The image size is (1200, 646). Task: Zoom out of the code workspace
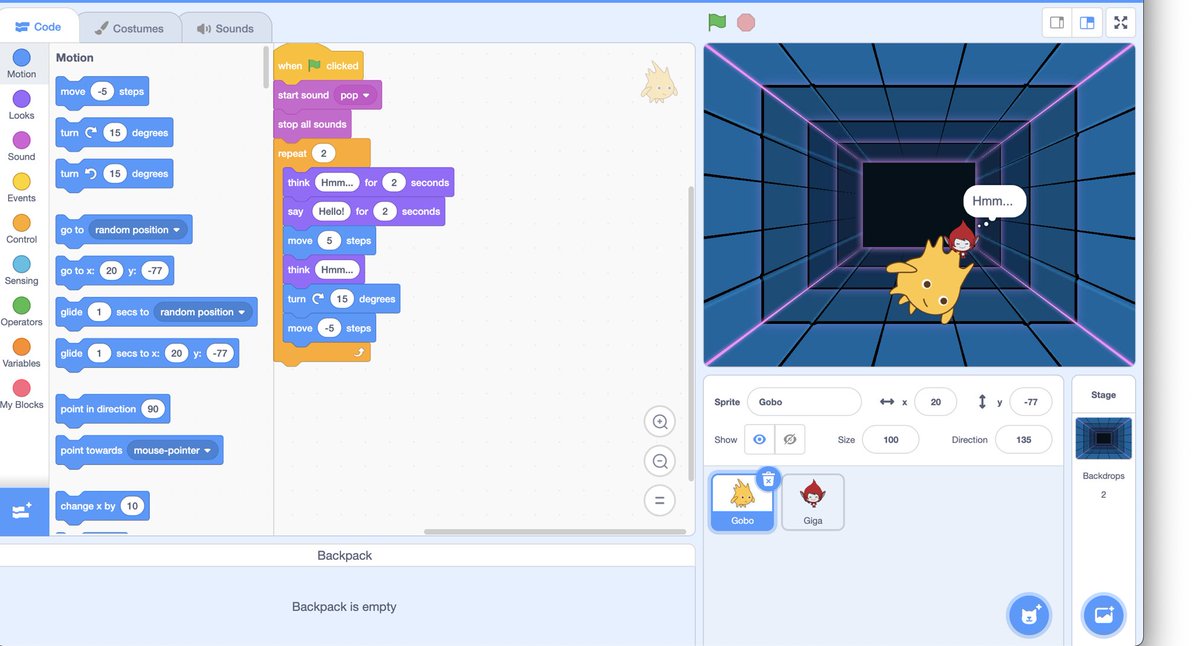tap(660, 461)
